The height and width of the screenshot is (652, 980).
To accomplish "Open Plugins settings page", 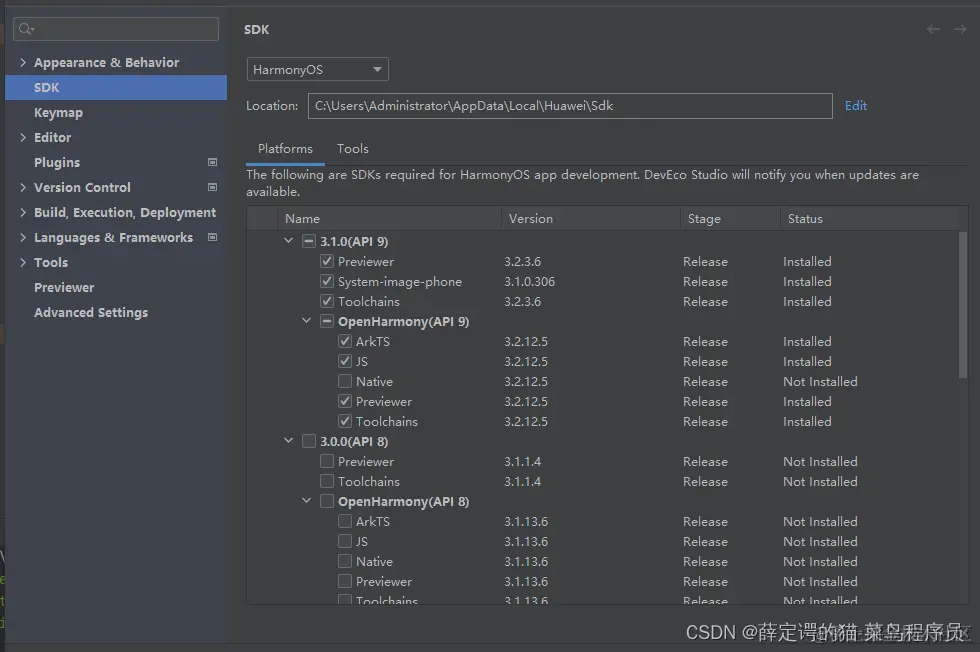I will 57,163.
